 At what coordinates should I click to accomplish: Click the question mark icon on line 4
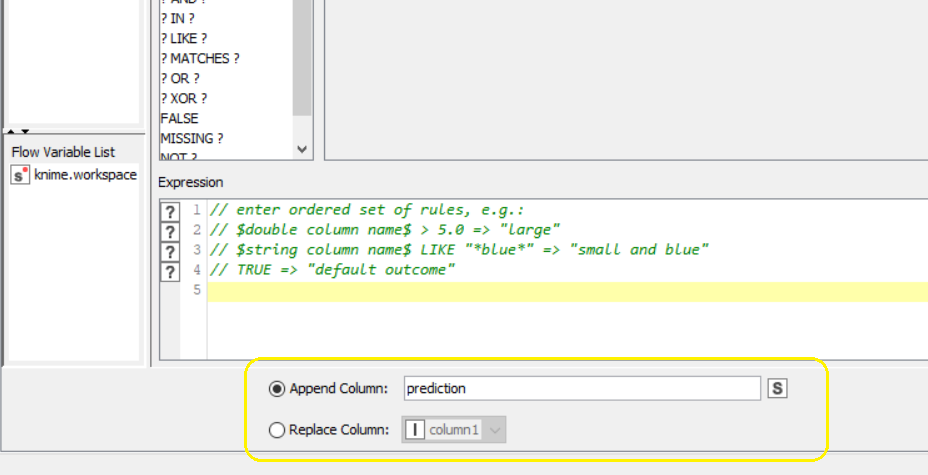170,271
